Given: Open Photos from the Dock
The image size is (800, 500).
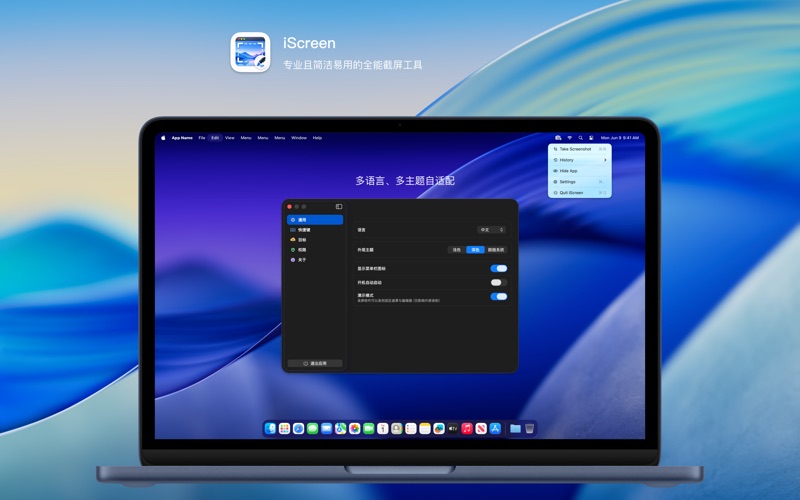Looking at the screenshot, I should point(355,429).
